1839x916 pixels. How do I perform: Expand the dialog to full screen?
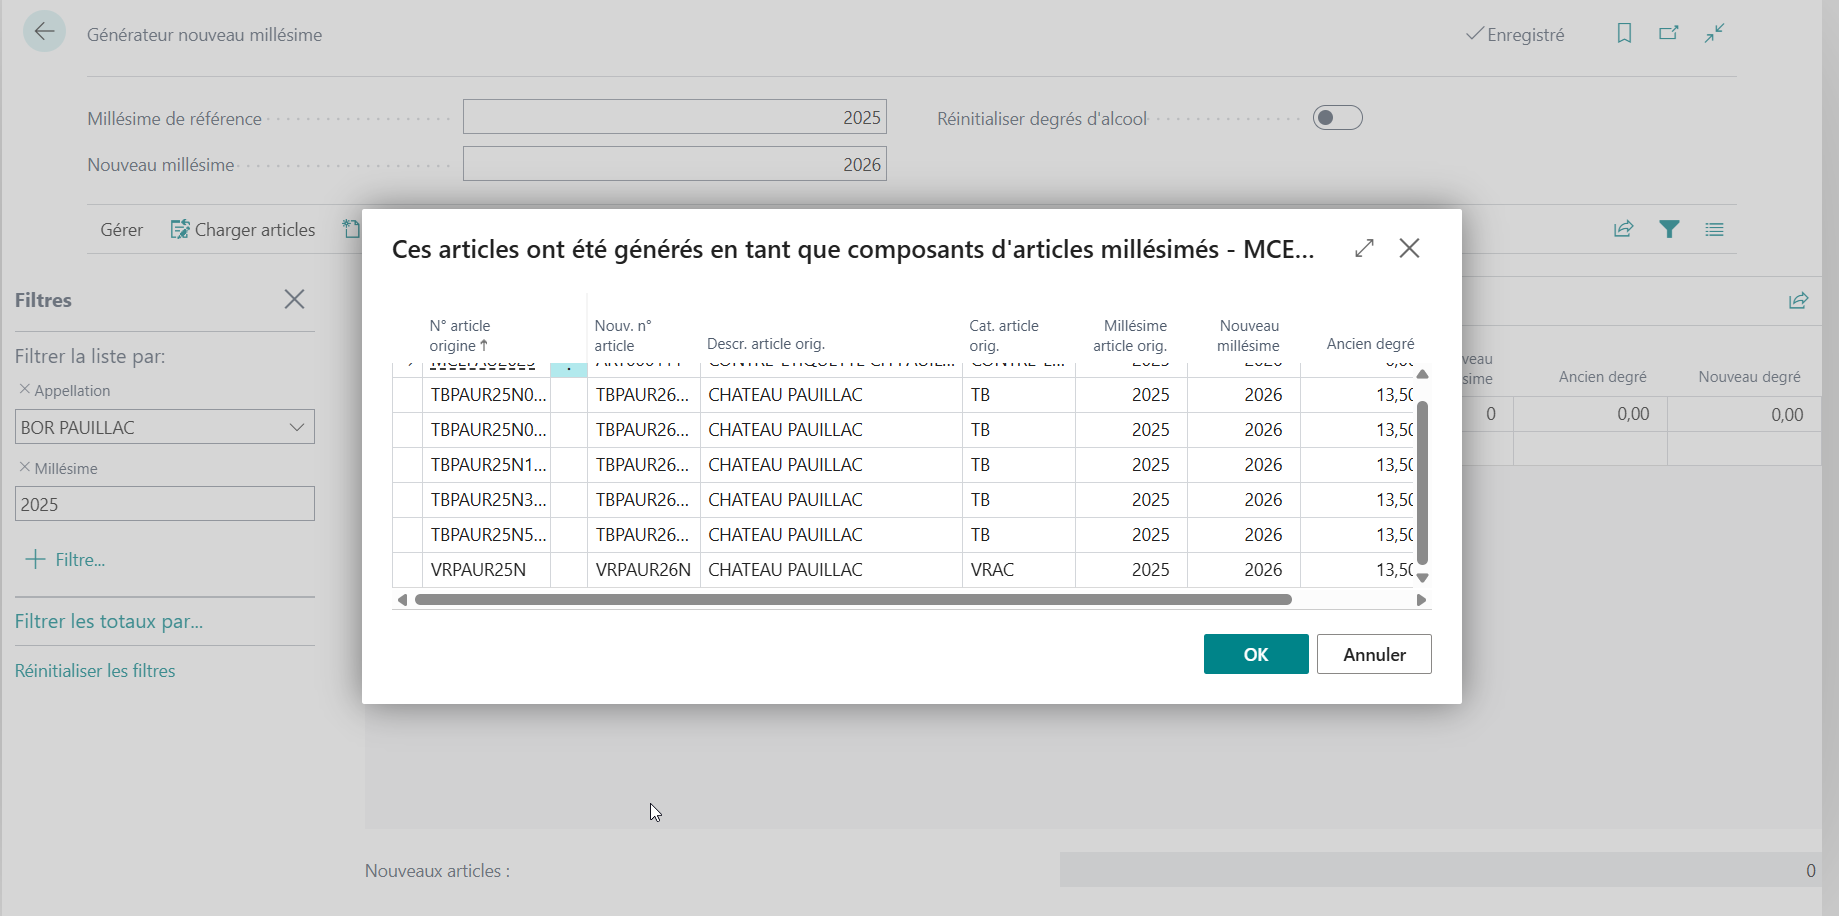pyautogui.click(x=1364, y=248)
